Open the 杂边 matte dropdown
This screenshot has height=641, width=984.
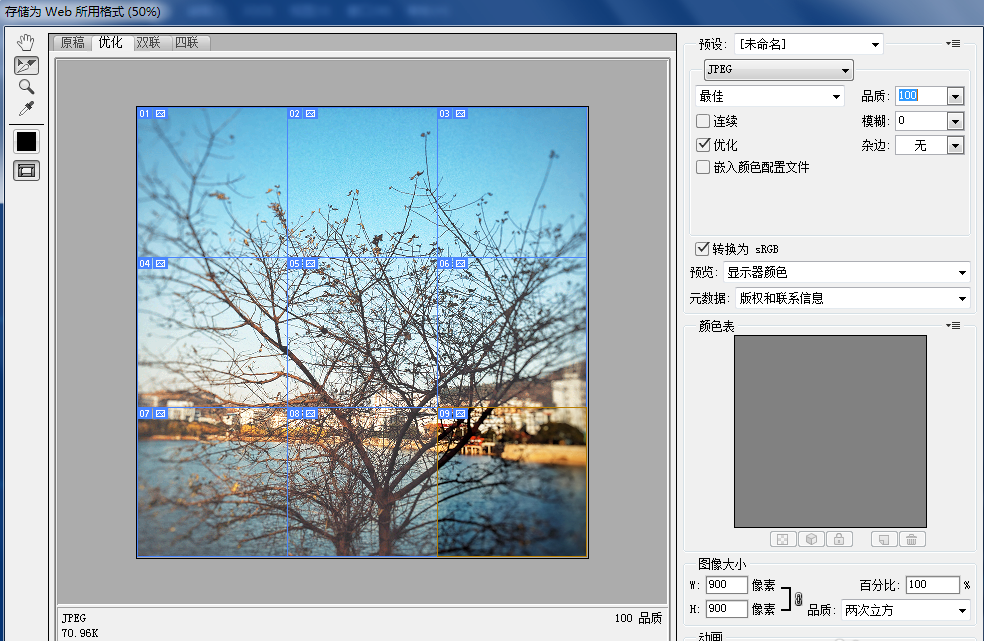[x=929, y=146]
